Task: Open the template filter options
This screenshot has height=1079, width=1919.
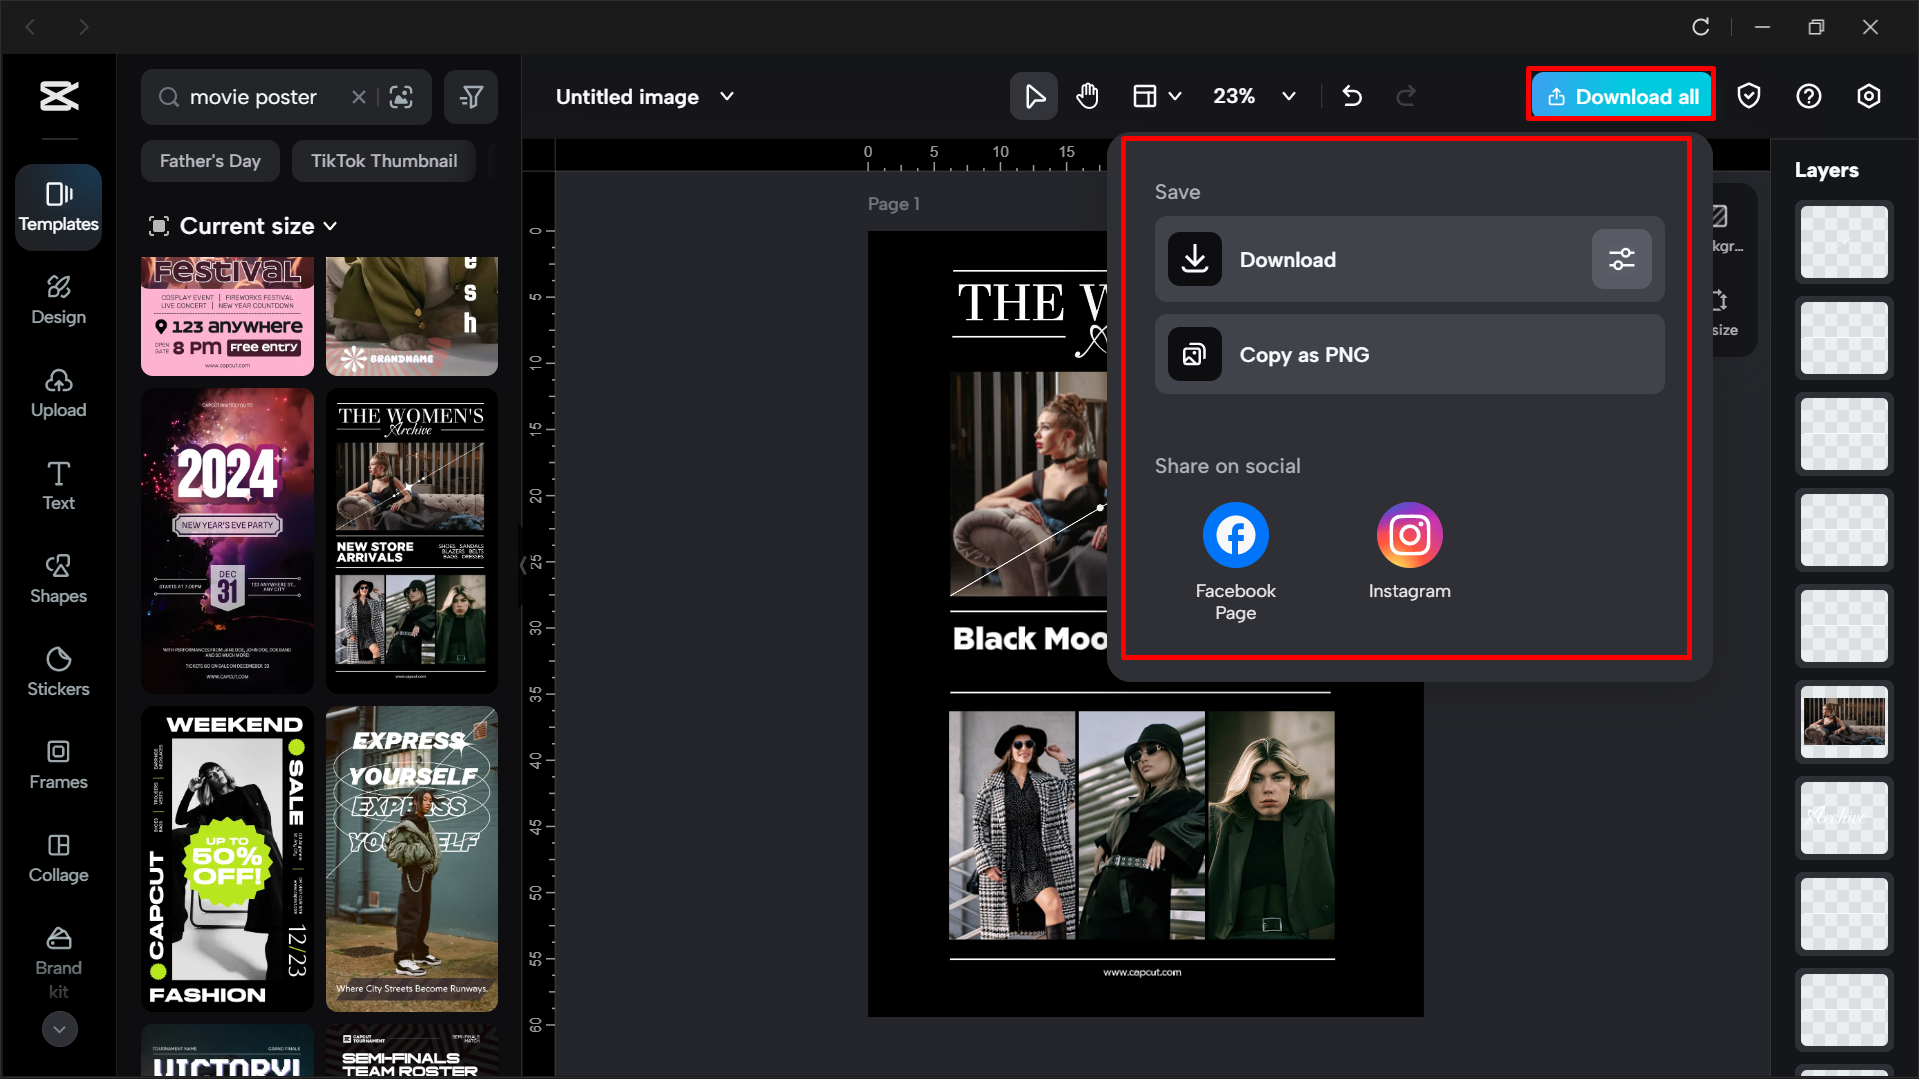Action: click(471, 97)
